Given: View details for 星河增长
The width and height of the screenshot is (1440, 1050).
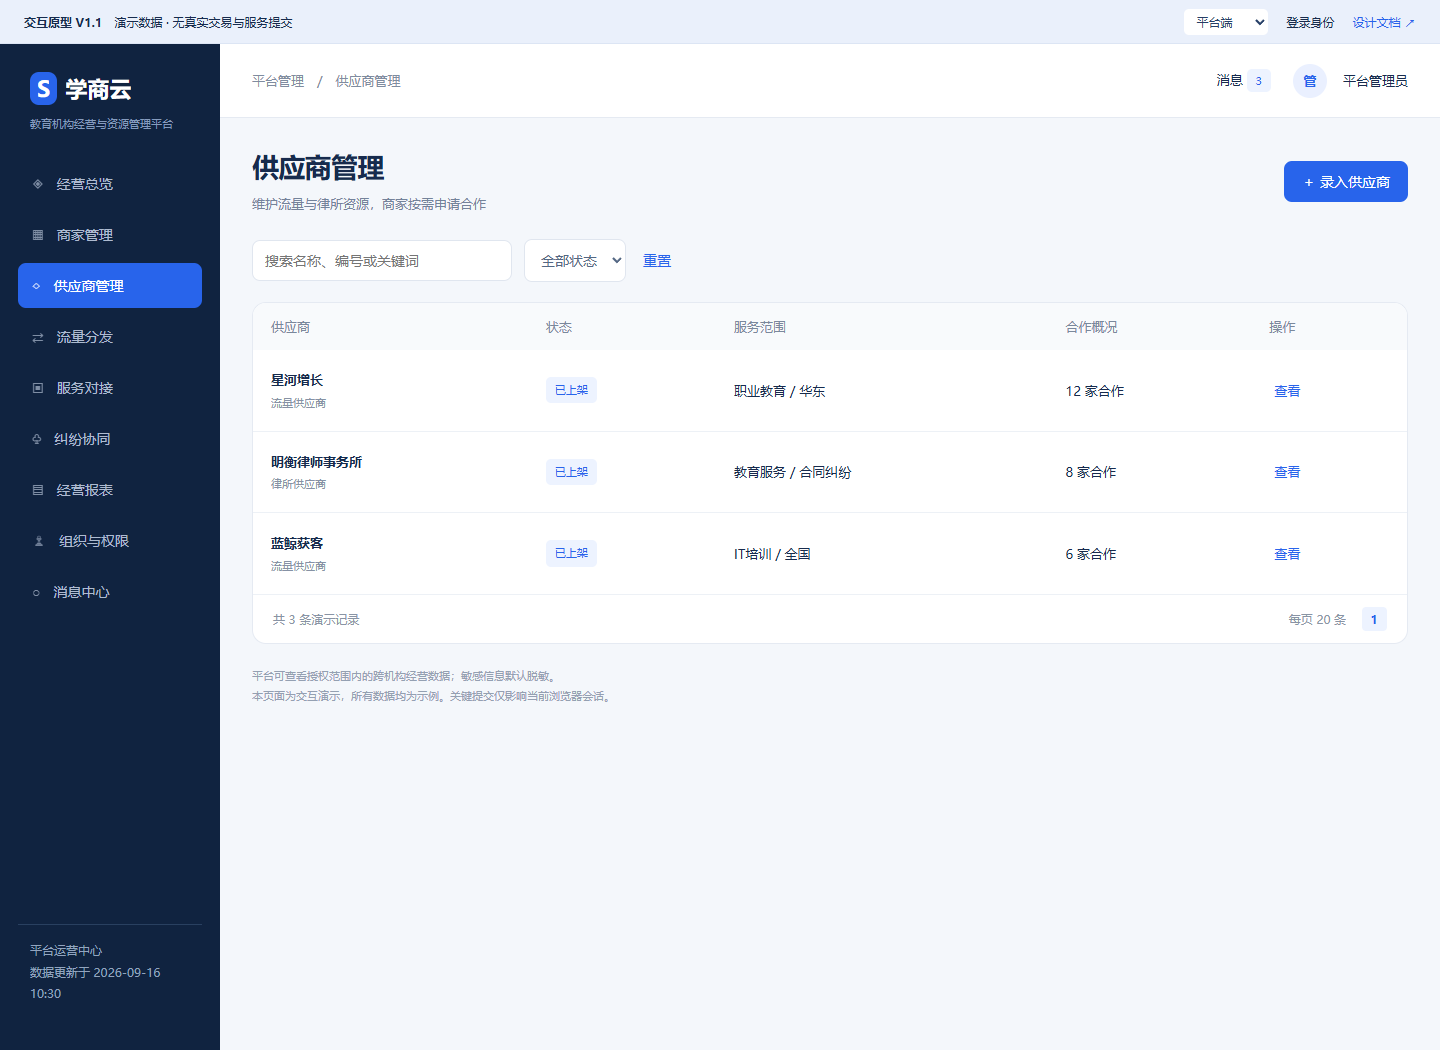Looking at the screenshot, I should (x=1287, y=391).
